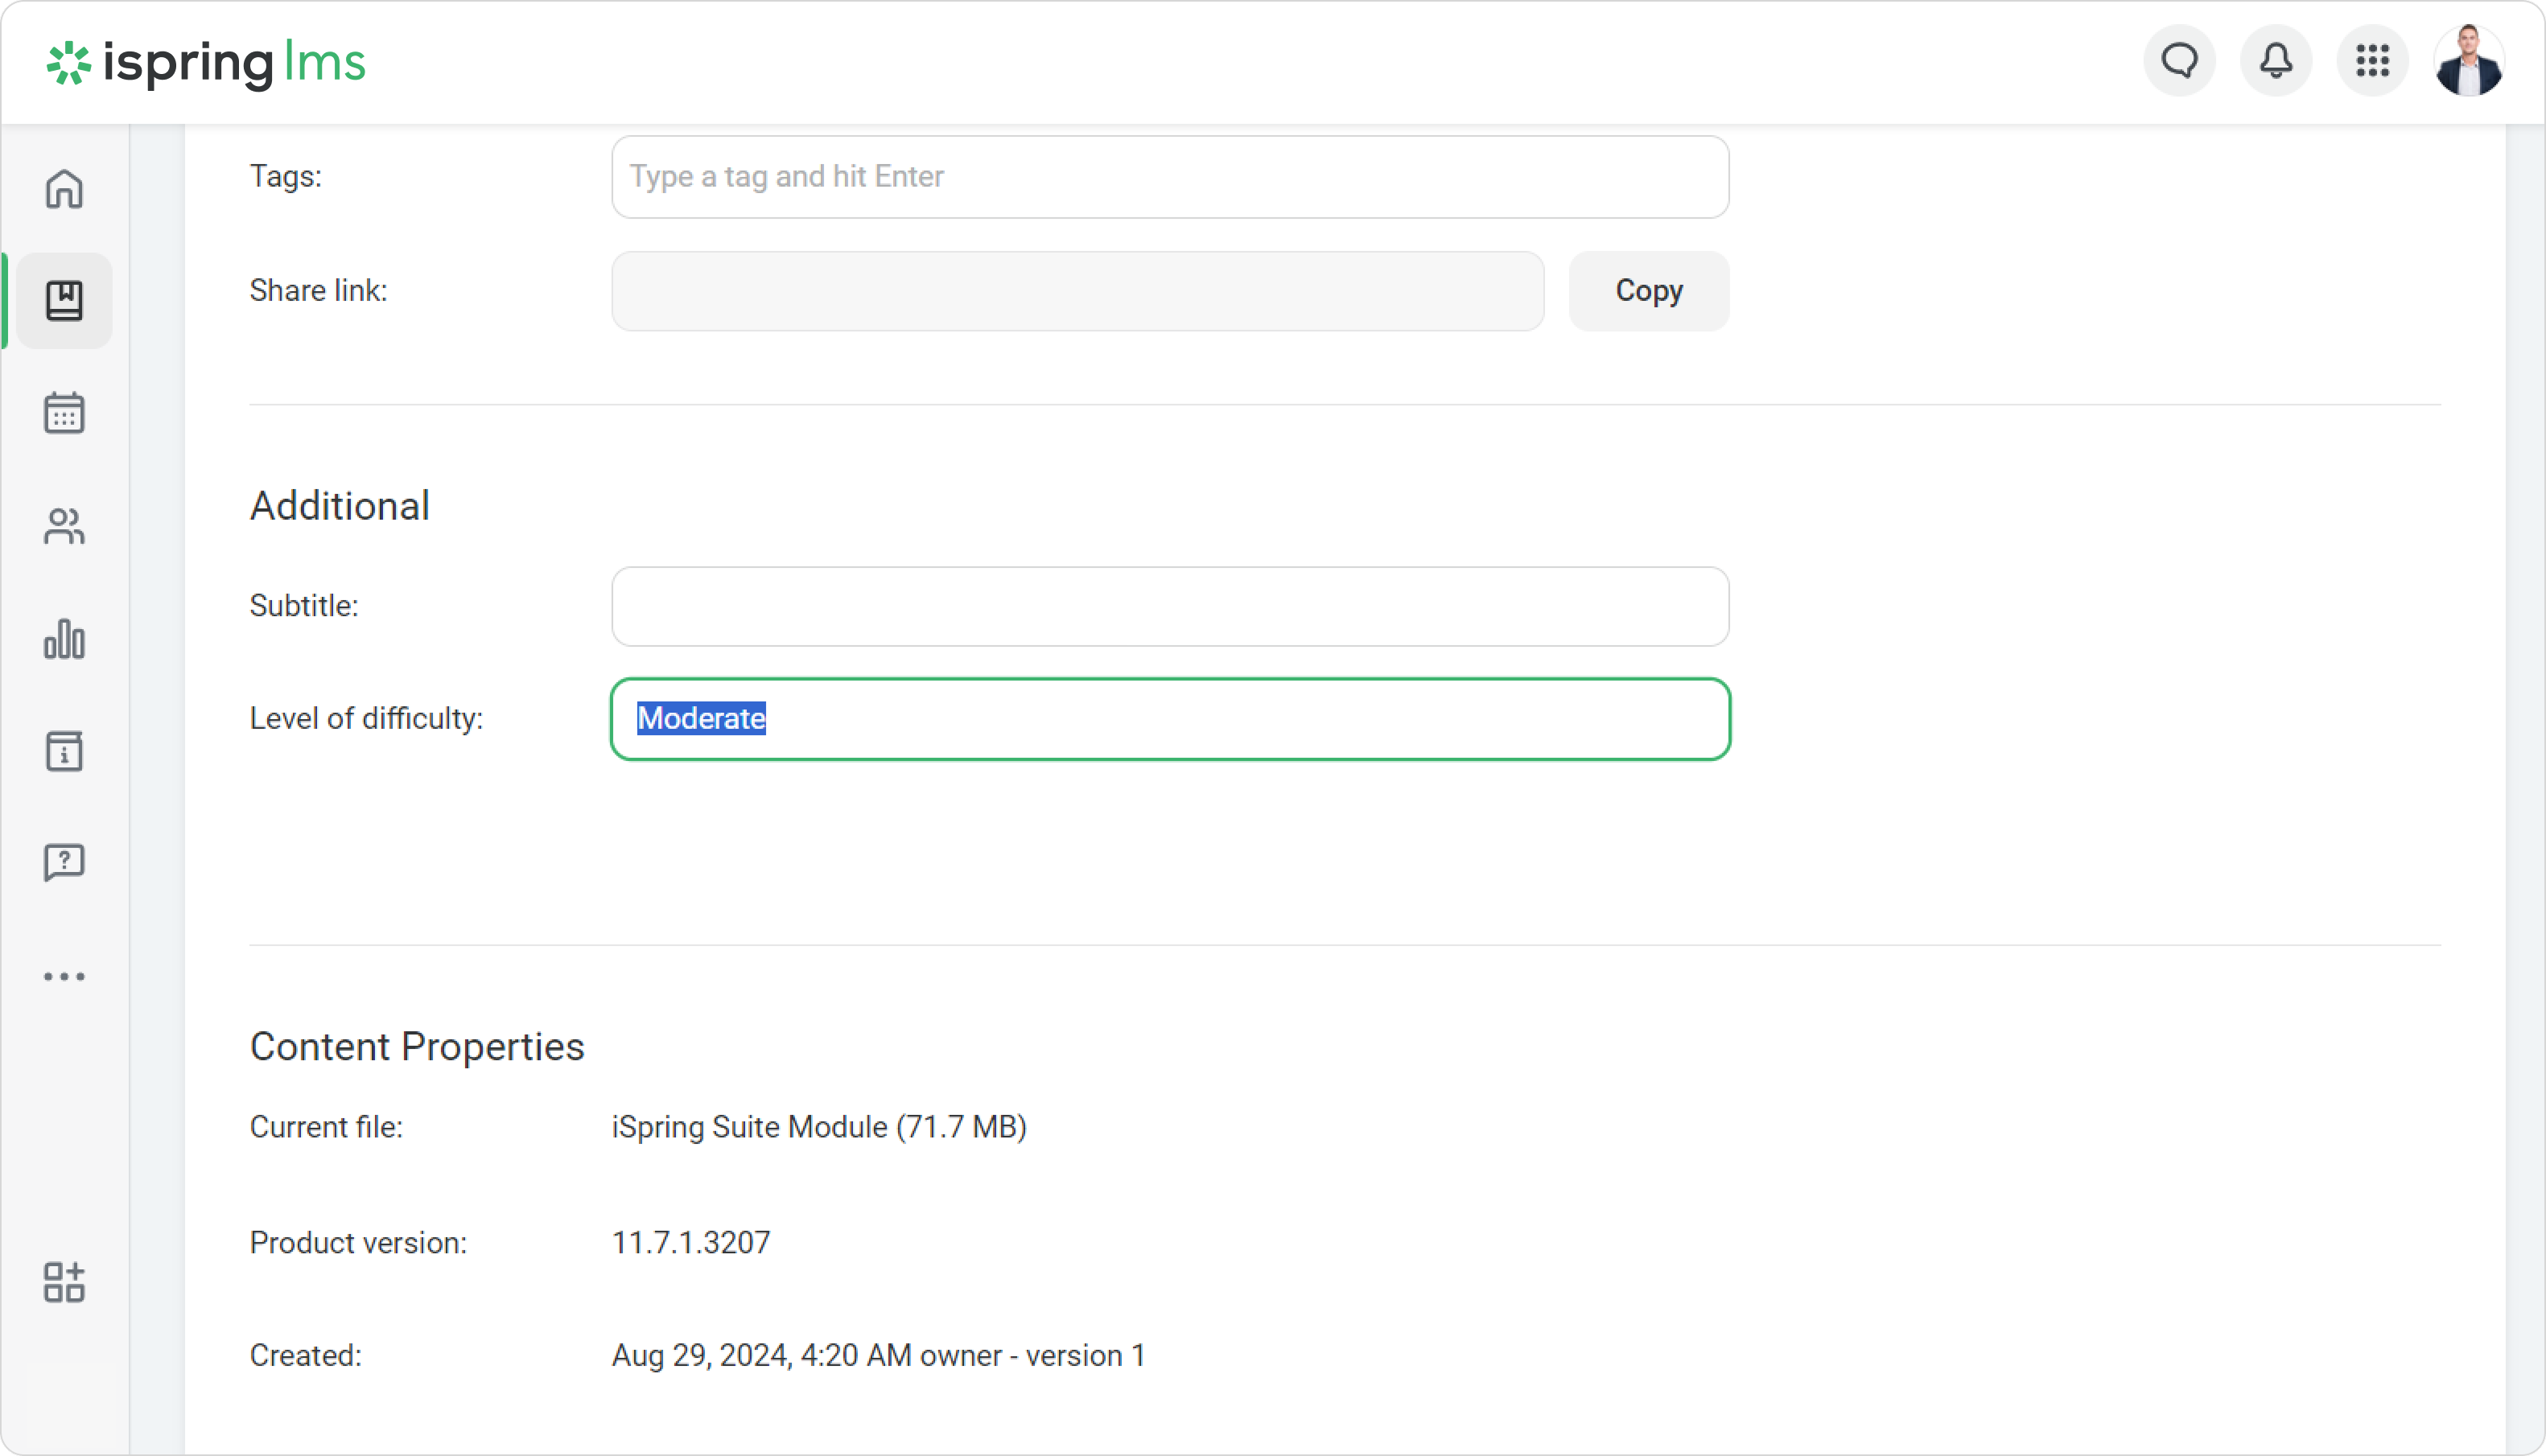Open the Reports bar chart icon
Image resolution: width=2546 pixels, height=1456 pixels.
(64, 639)
